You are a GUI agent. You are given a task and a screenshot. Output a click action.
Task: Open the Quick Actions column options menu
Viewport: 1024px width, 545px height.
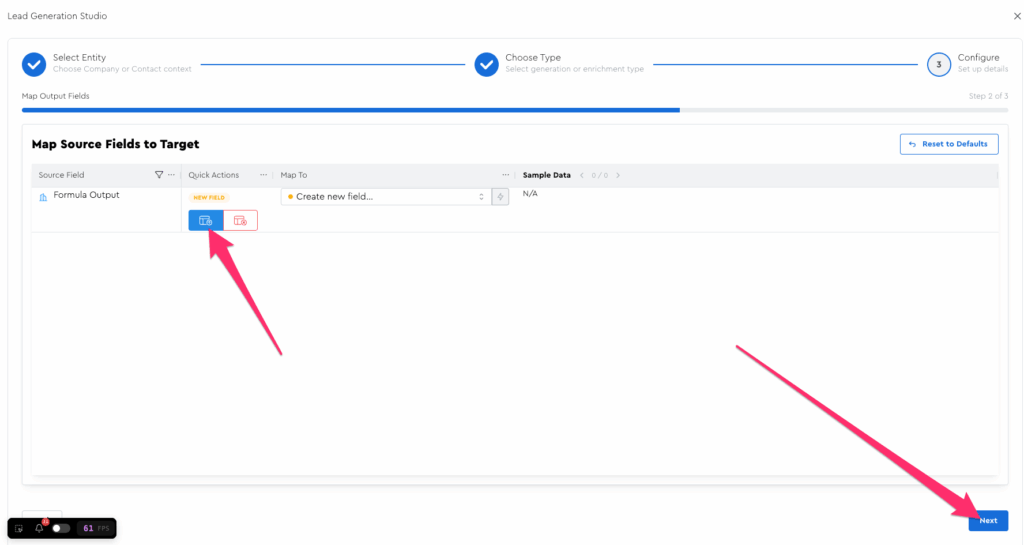click(x=264, y=175)
